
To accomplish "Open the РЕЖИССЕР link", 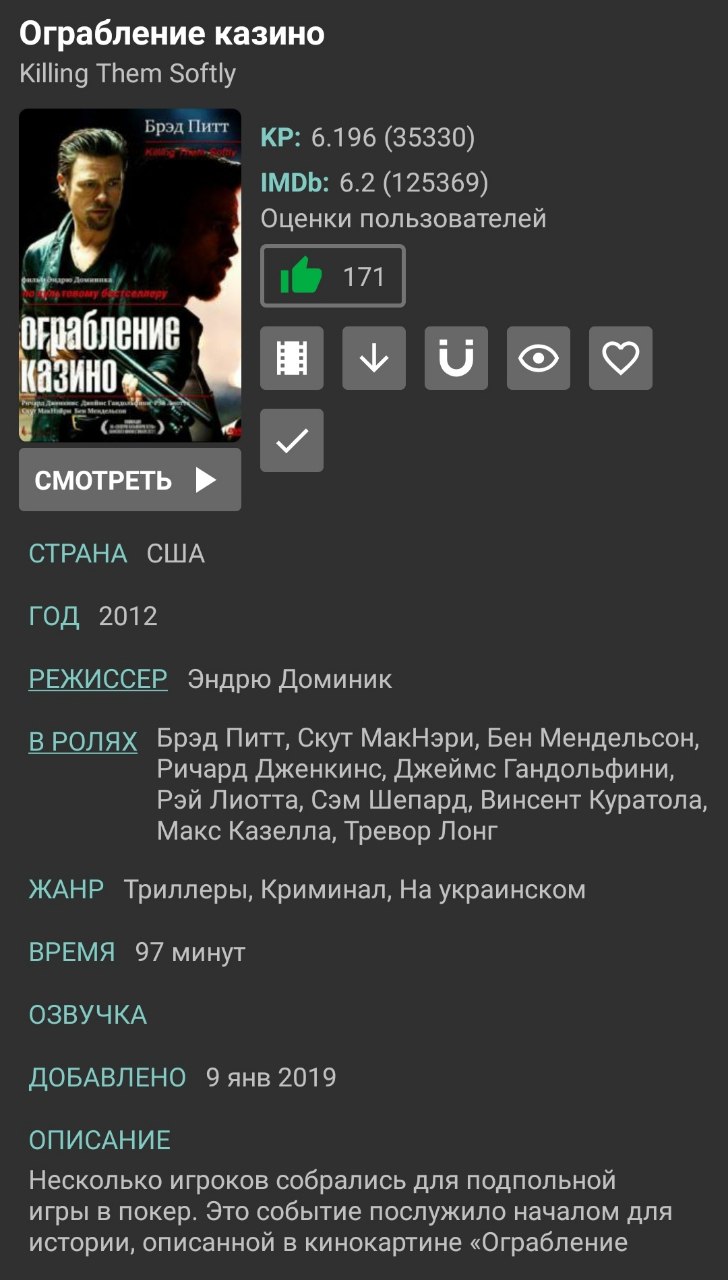I will coord(98,680).
